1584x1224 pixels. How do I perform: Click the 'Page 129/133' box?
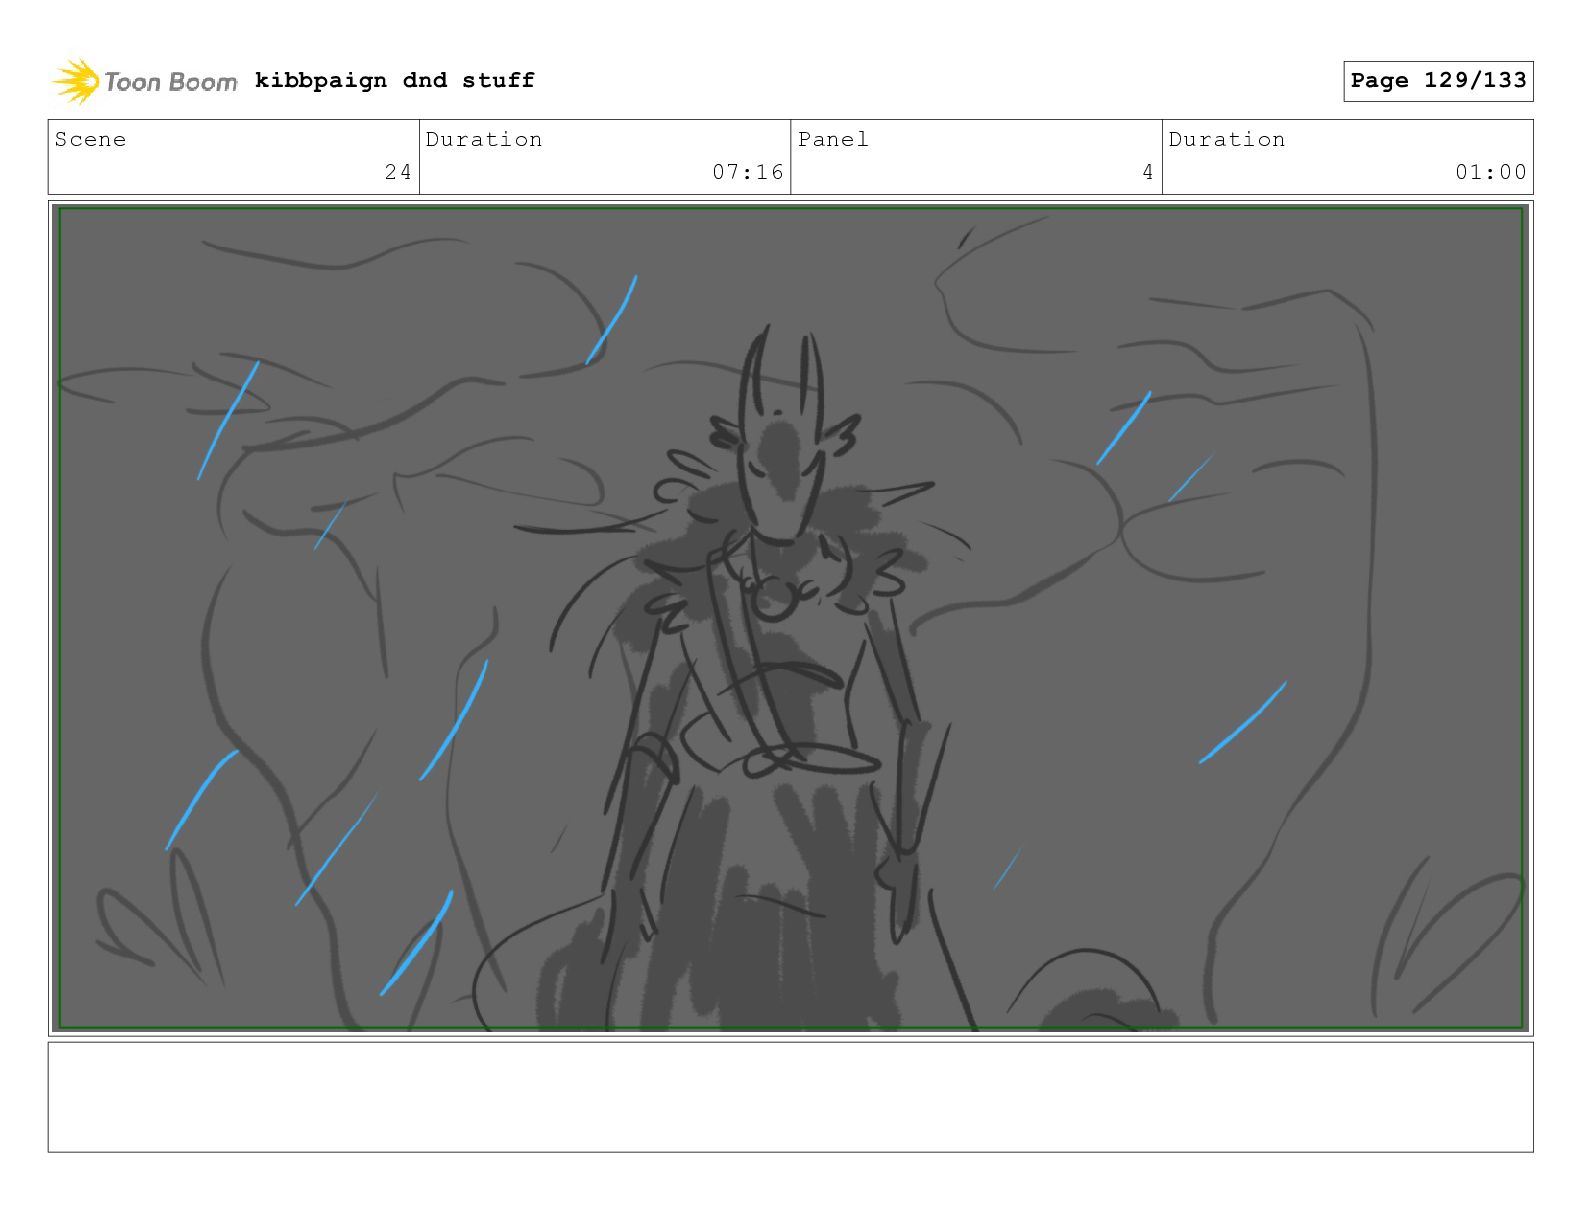click(x=1438, y=81)
